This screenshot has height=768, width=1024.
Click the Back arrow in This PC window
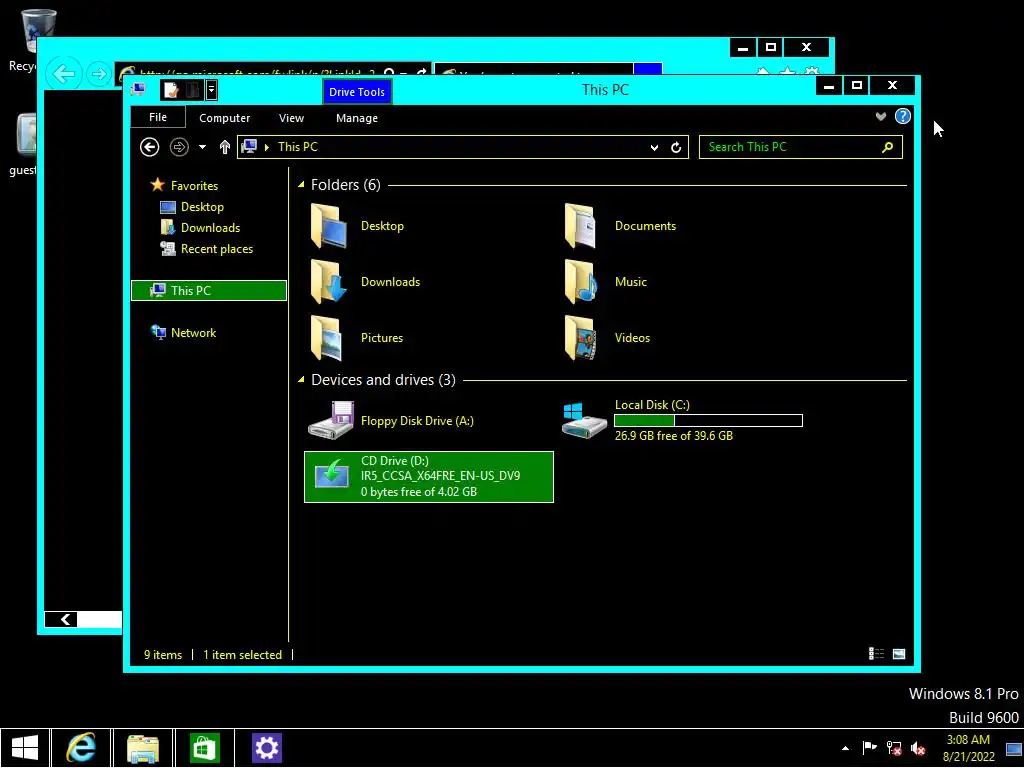coord(150,147)
